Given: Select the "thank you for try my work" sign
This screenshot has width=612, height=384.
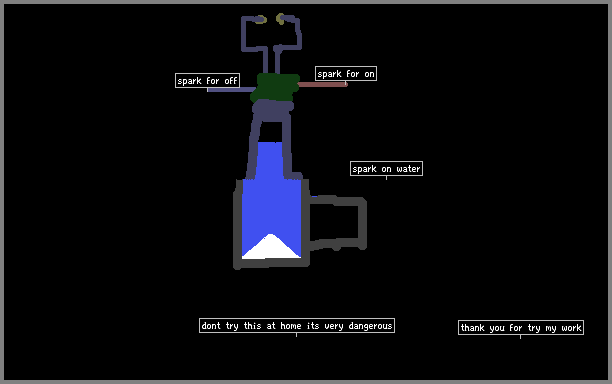Looking at the screenshot, I should pos(521,327).
